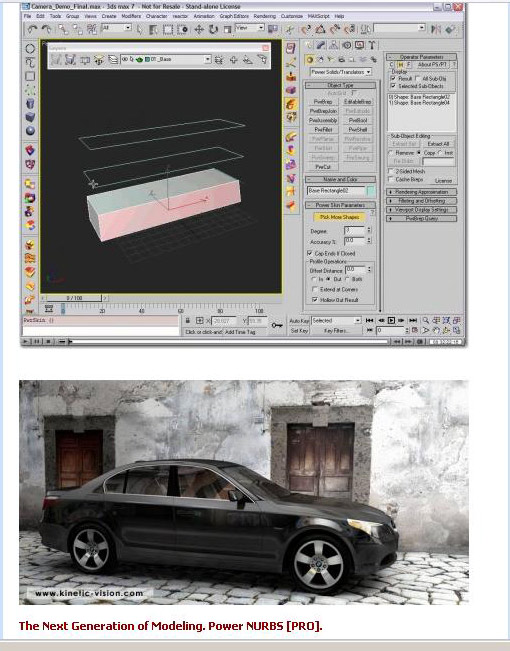Select the Copy radio button
This screenshot has width=510, height=651.
[419, 153]
